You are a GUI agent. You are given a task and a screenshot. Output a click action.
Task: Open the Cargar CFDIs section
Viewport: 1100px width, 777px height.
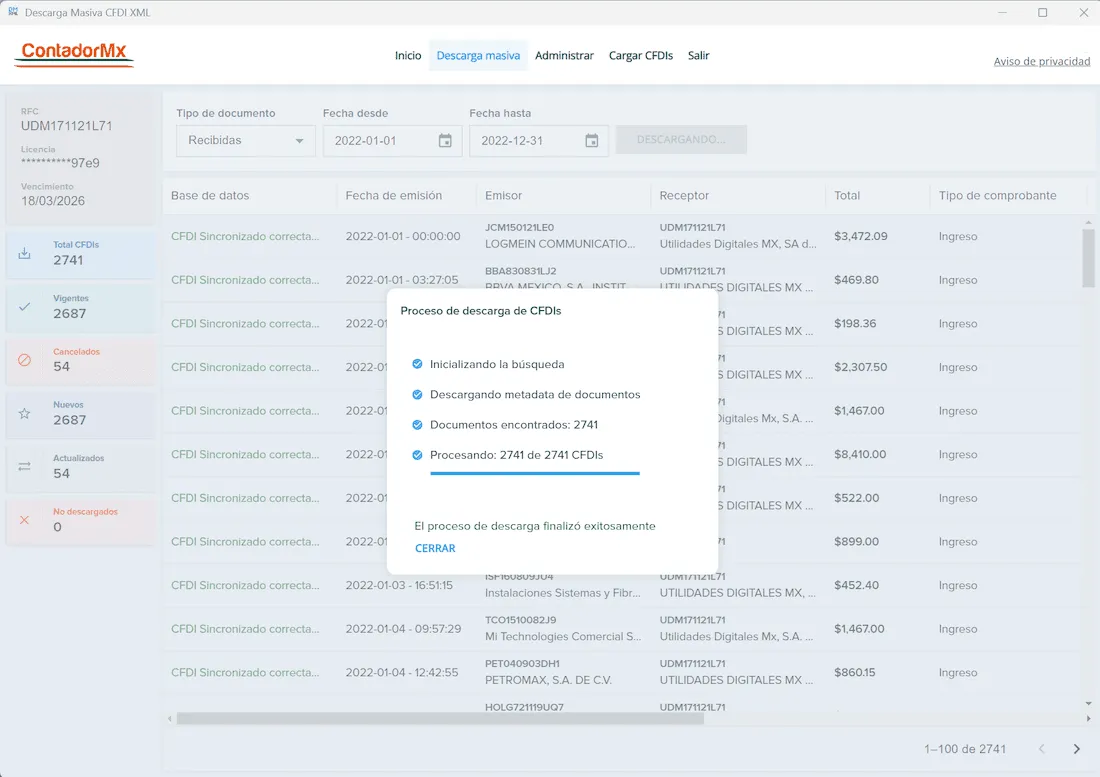[641, 55]
